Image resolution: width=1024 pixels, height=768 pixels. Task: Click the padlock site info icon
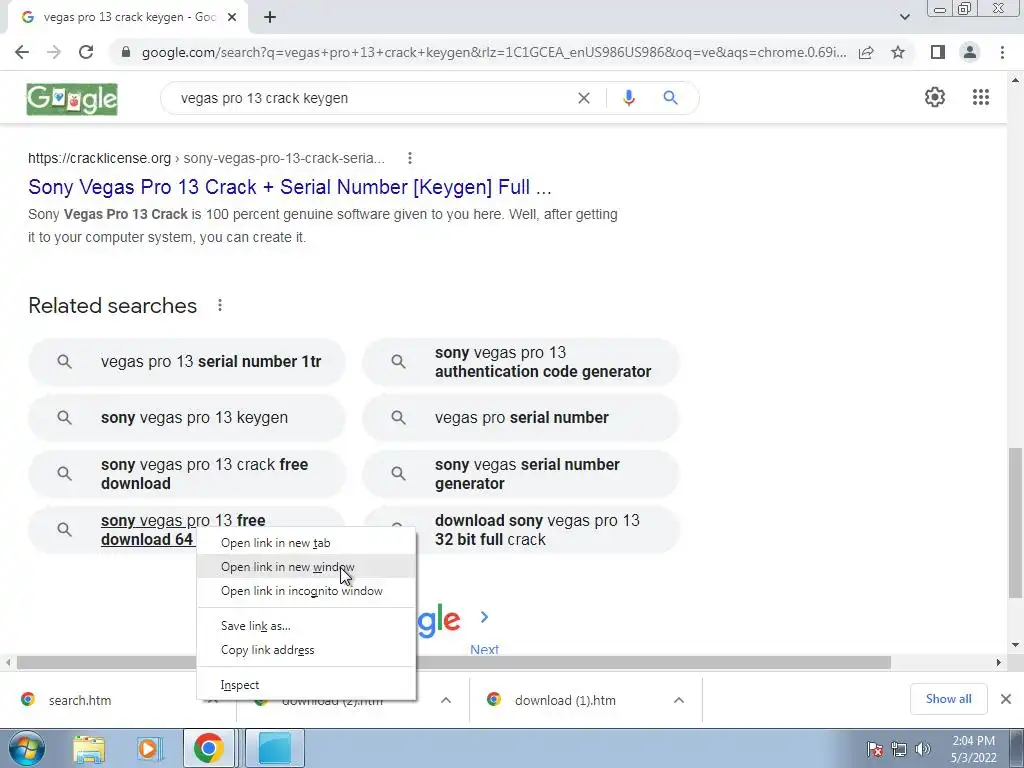click(126, 52)
